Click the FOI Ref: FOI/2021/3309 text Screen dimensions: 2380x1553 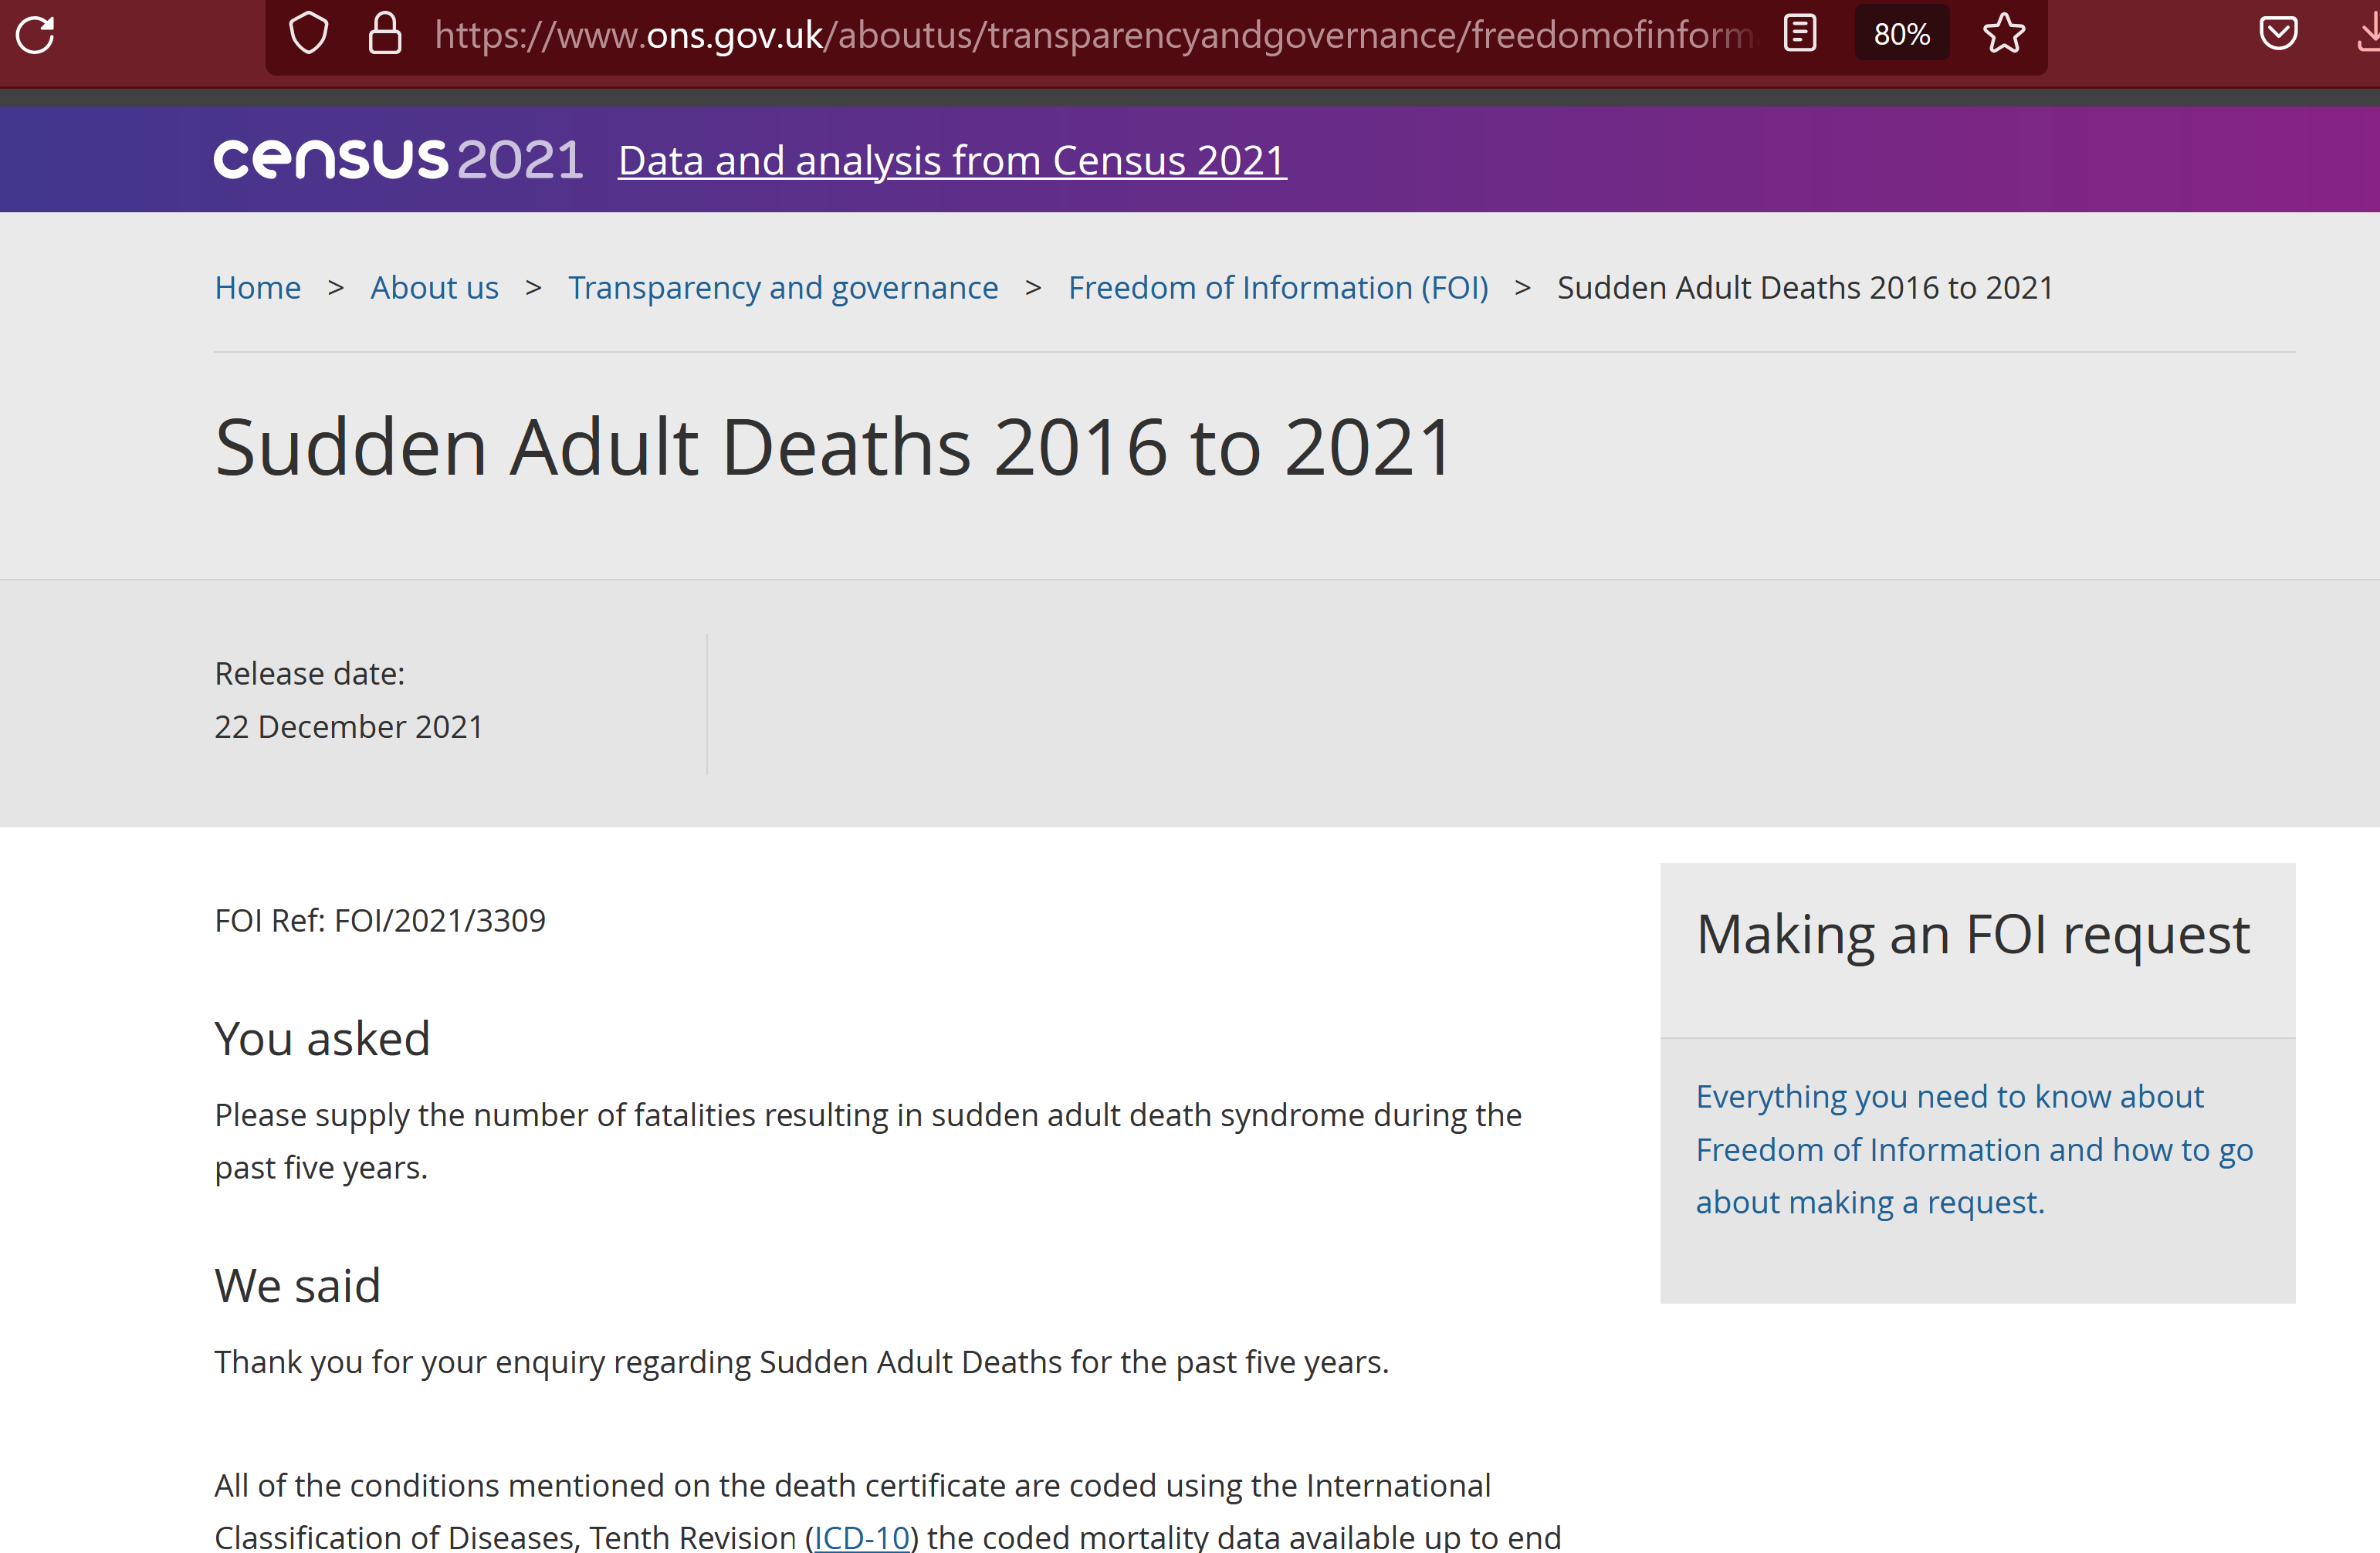coord(380,921)
